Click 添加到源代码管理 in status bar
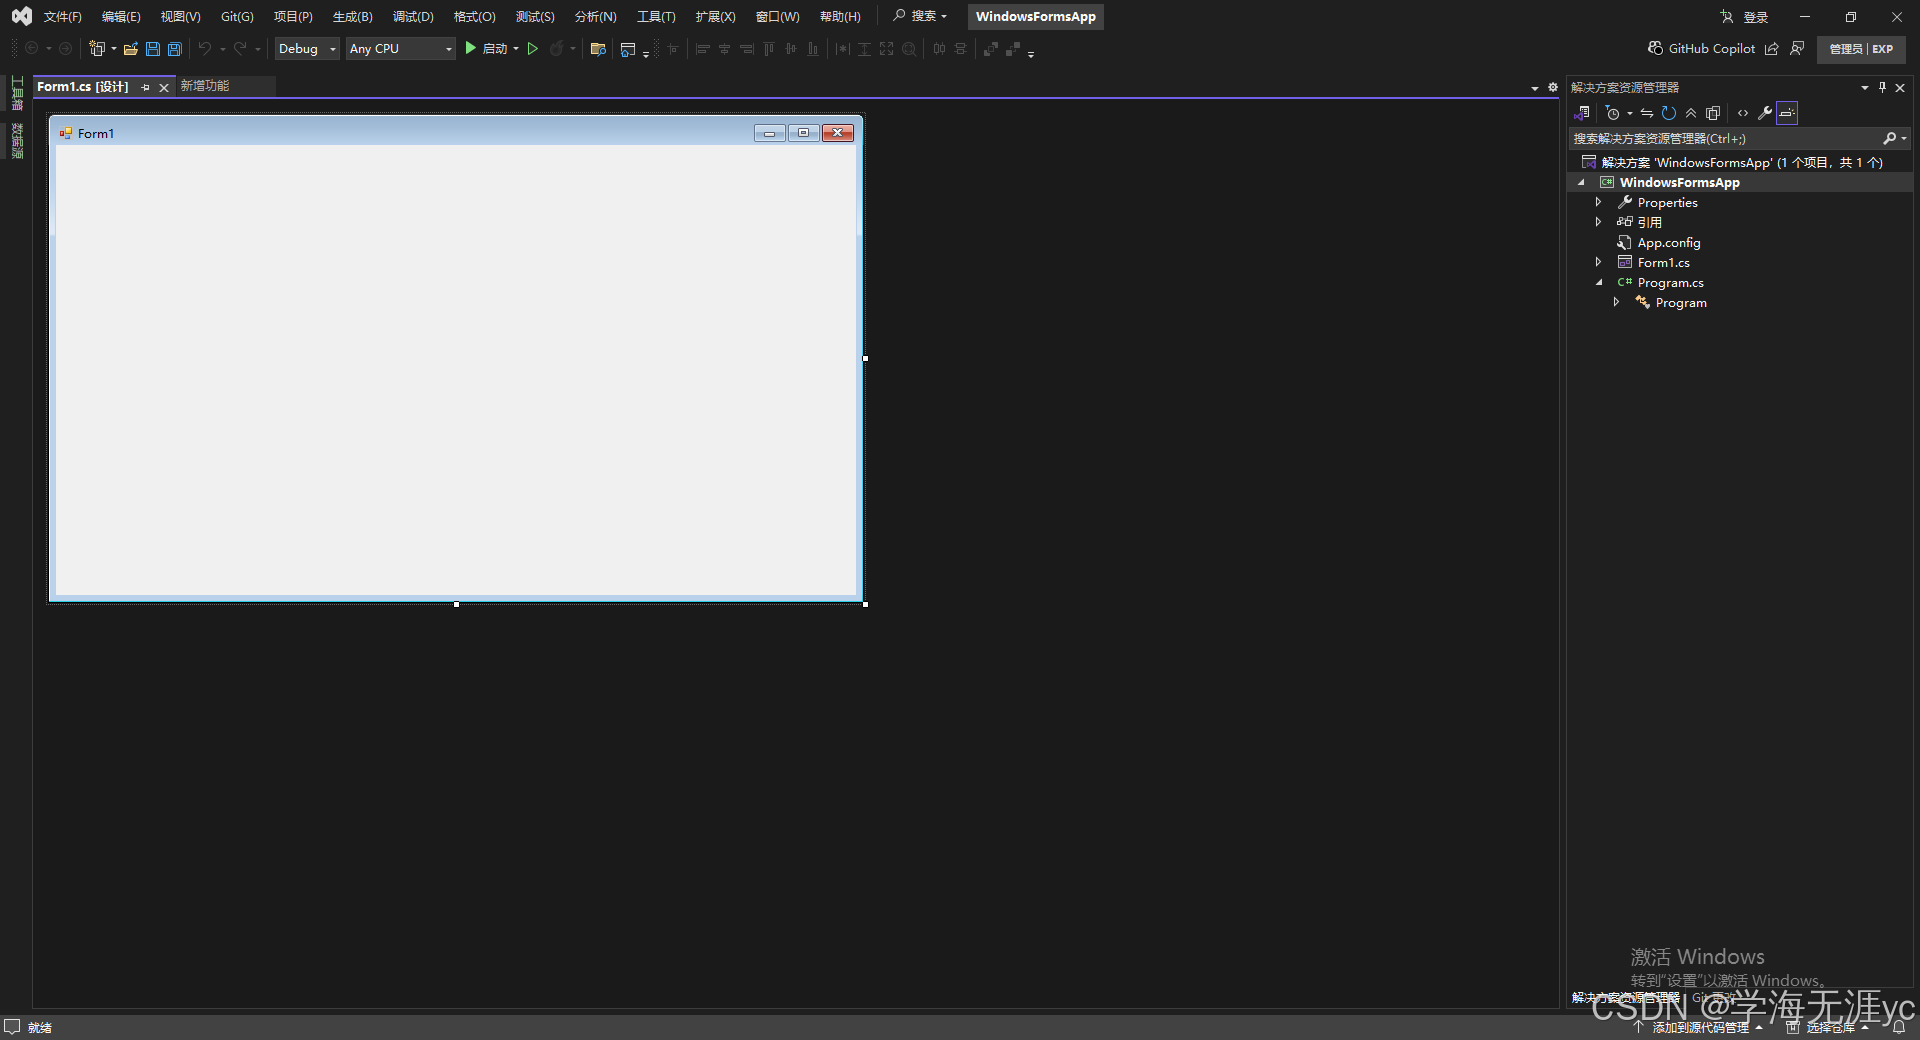Viewport: 1920px width, 1040px height. 1700,1027
